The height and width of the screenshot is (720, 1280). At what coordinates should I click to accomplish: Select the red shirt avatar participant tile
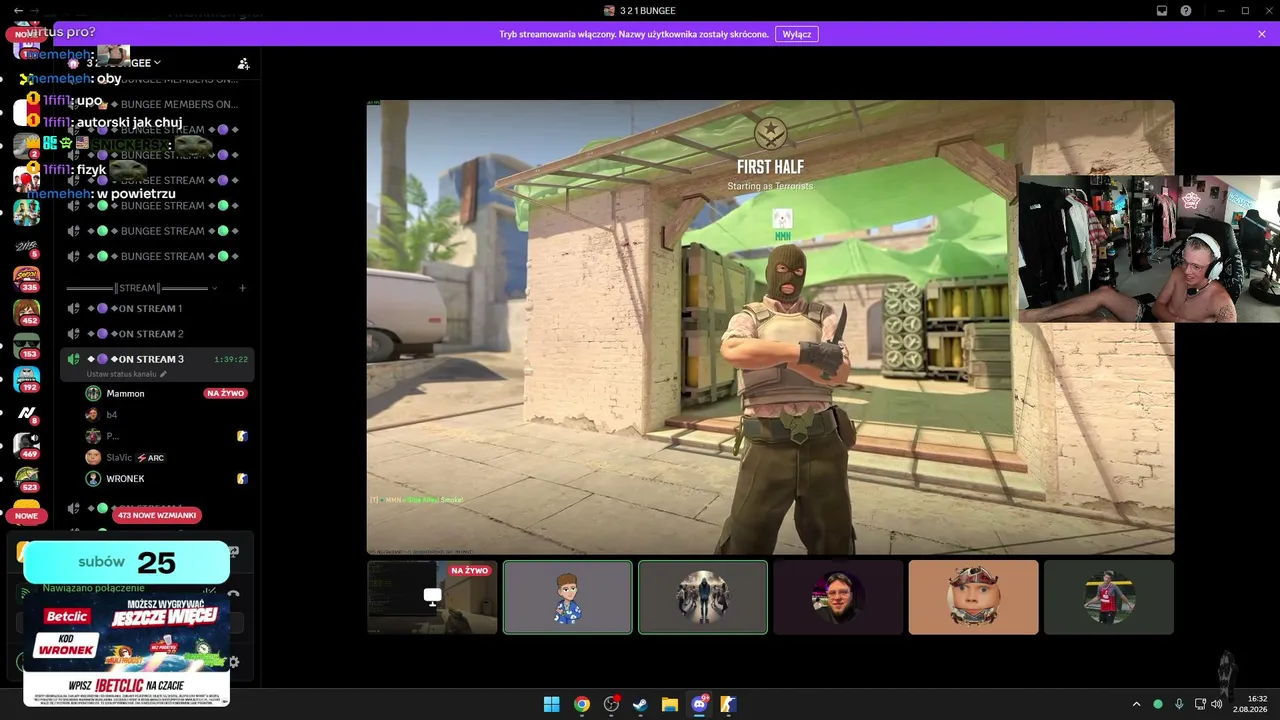click(1109, 597)
